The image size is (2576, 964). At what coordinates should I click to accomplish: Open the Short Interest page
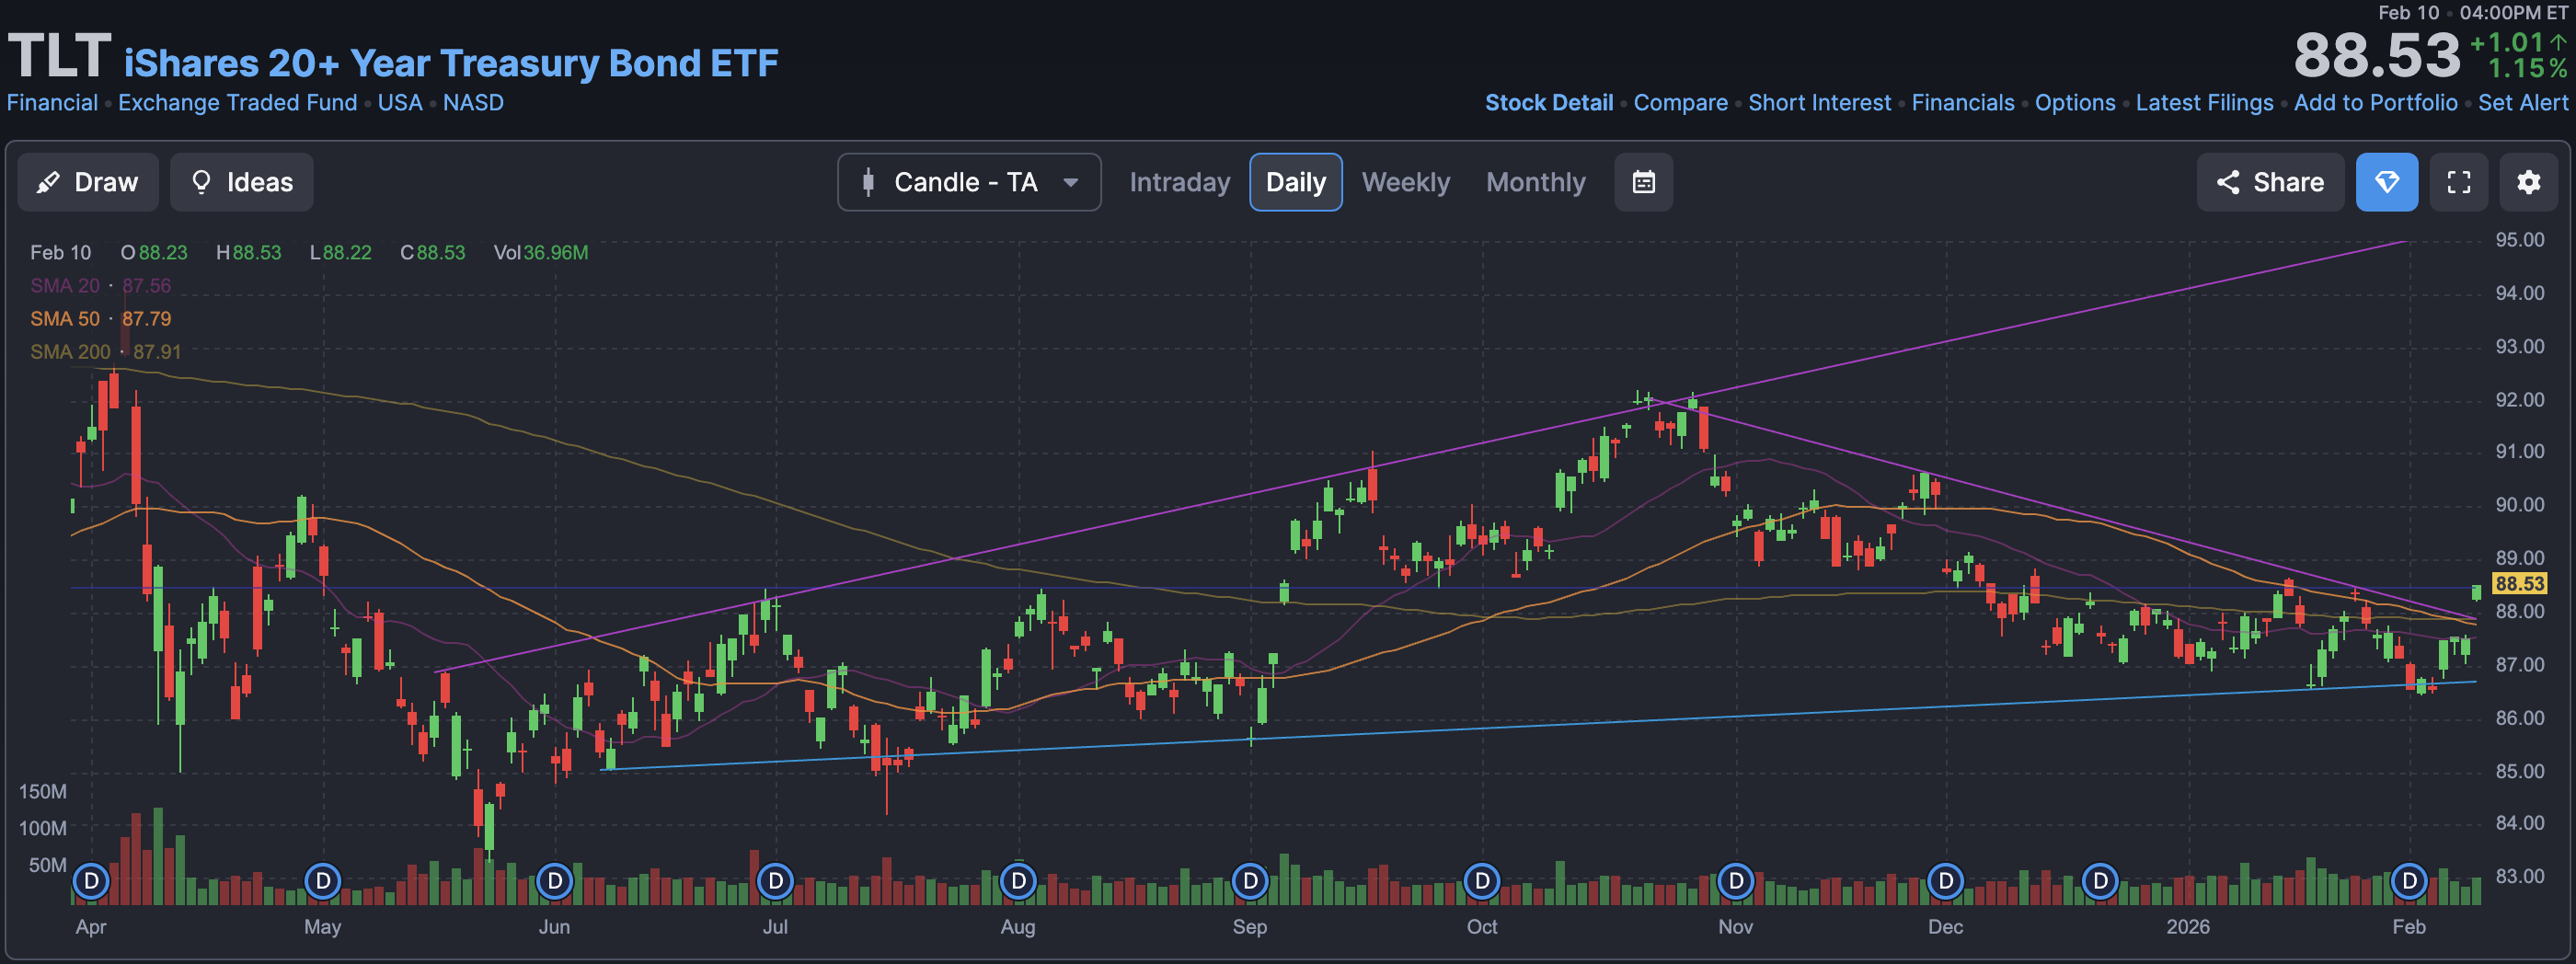[x=1819, y=103]
